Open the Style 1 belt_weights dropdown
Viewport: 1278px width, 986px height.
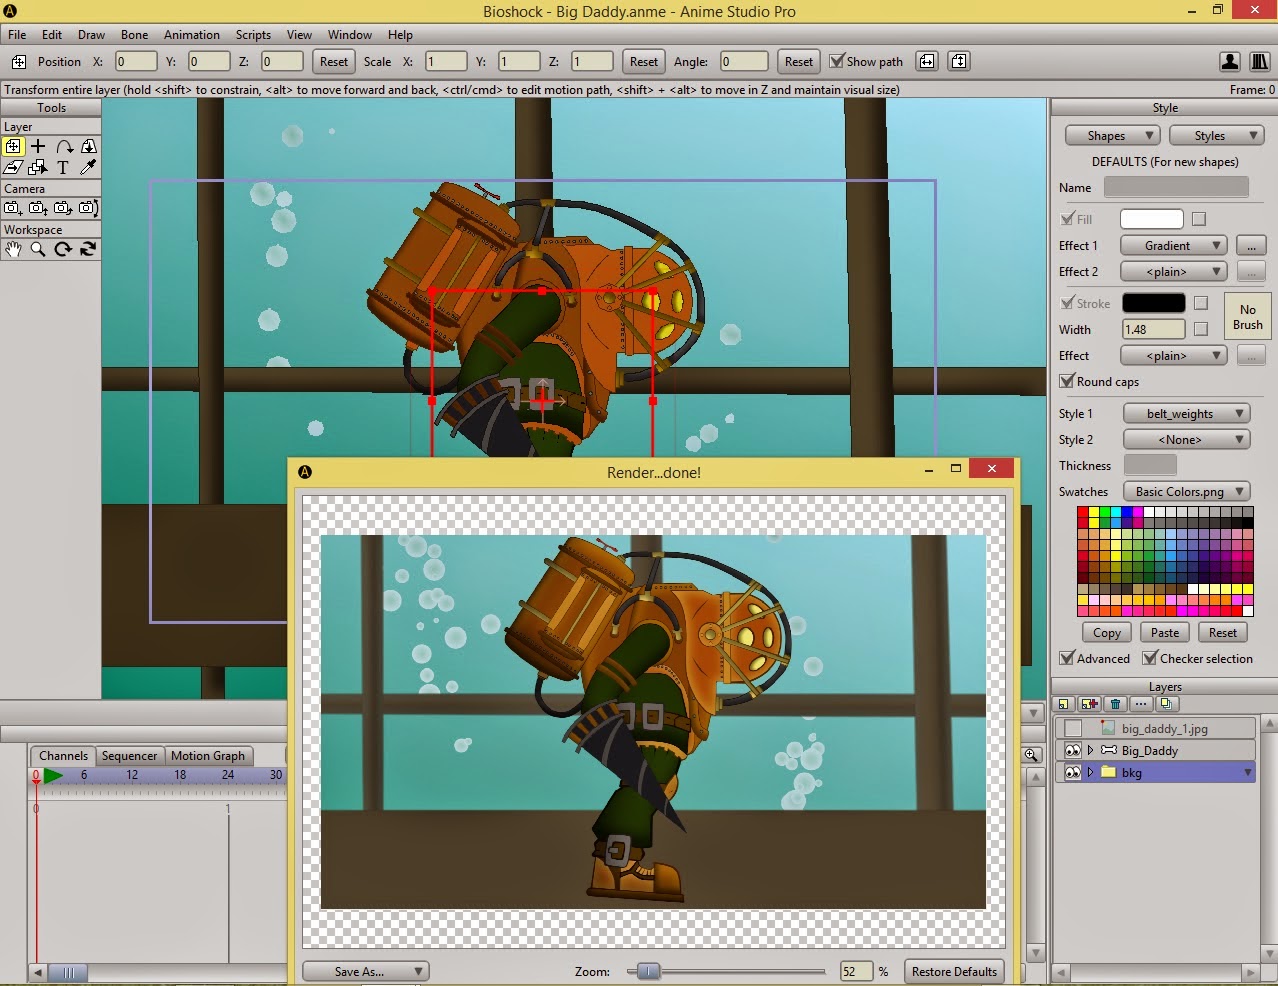click(1186, 413)
